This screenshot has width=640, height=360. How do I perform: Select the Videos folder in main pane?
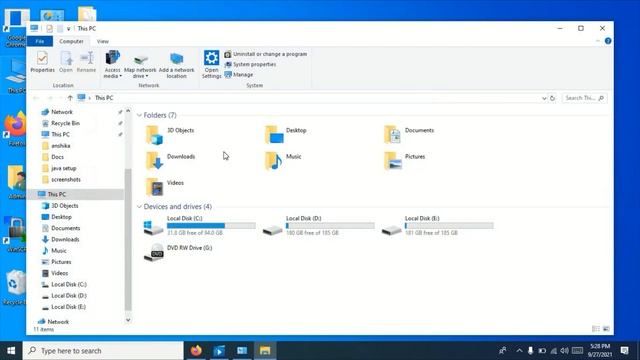165,187
